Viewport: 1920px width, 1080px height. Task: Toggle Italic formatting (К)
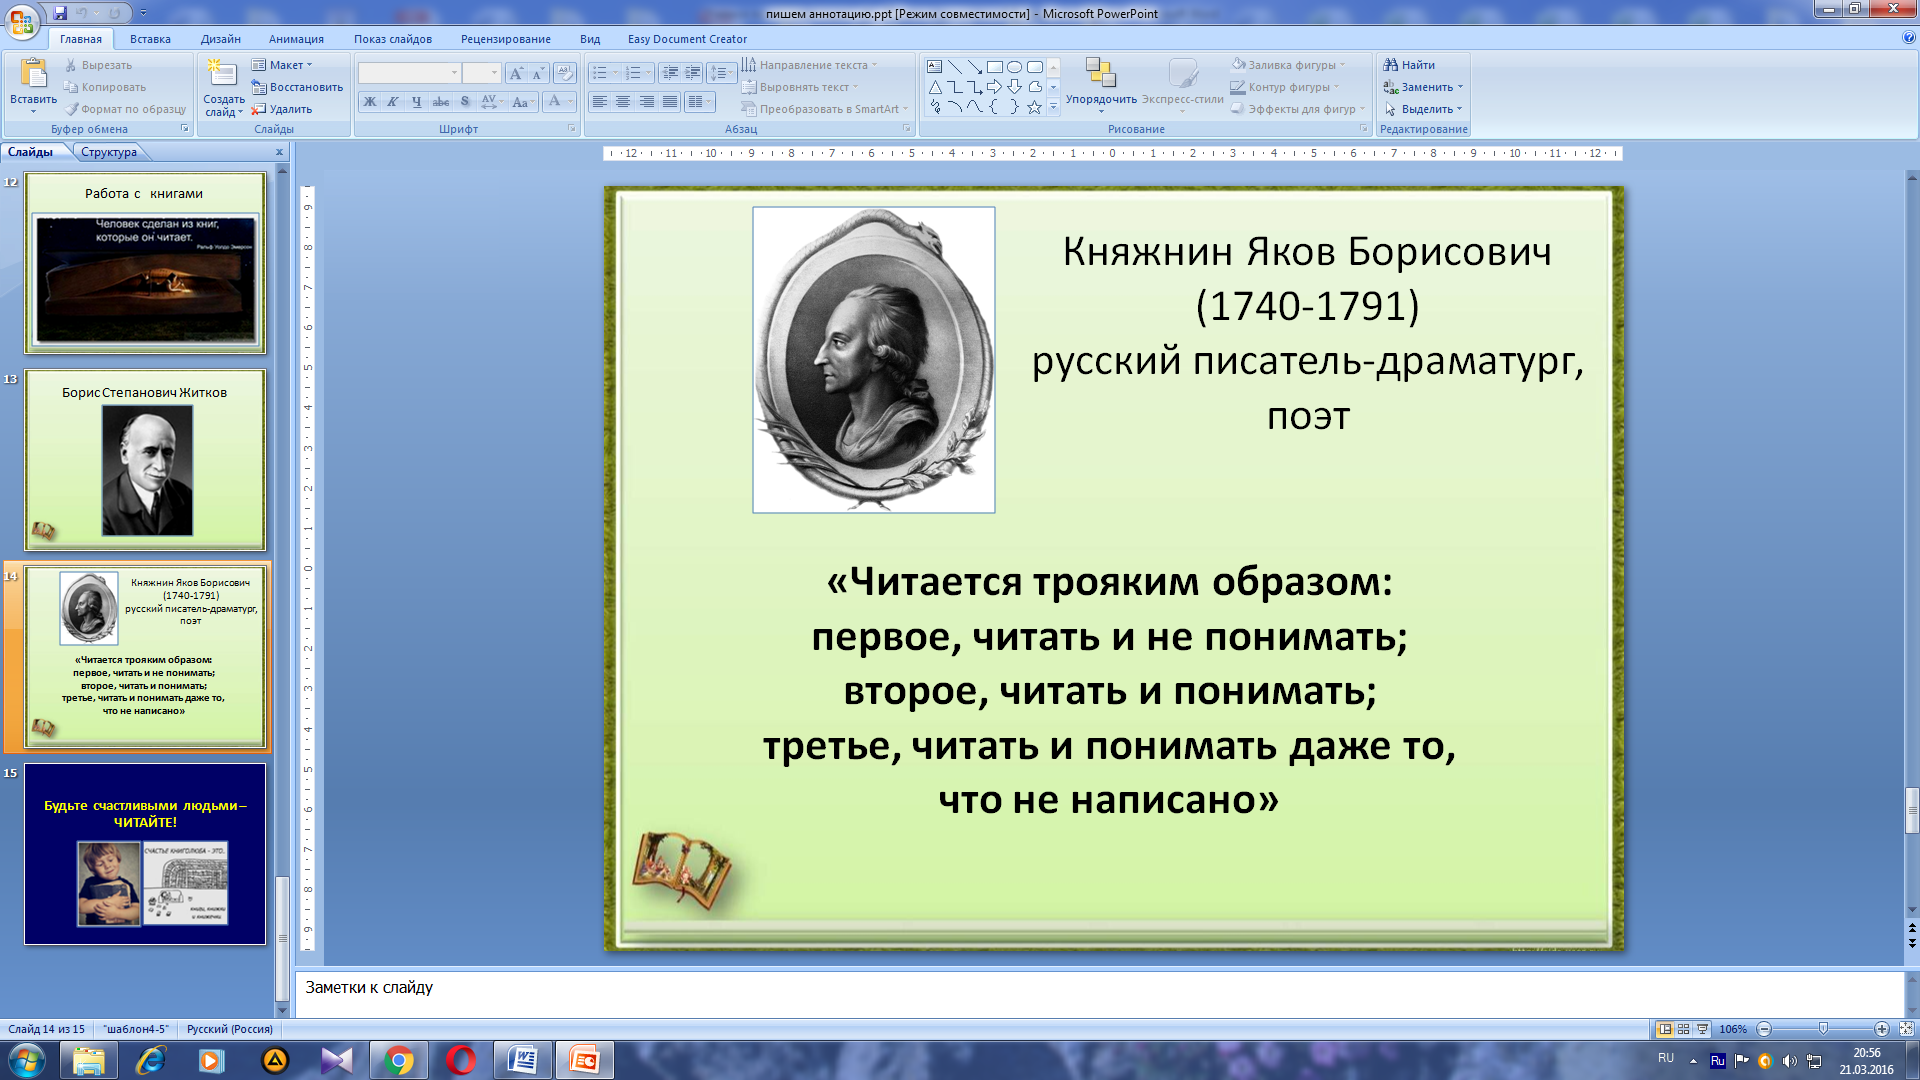point(393,102)
